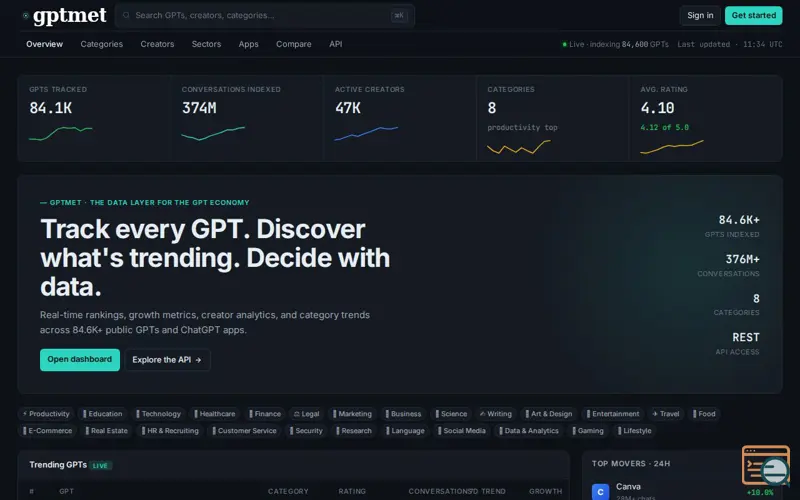
Task: Click the Categories sparkline chart
Action: tap(519, 147)
